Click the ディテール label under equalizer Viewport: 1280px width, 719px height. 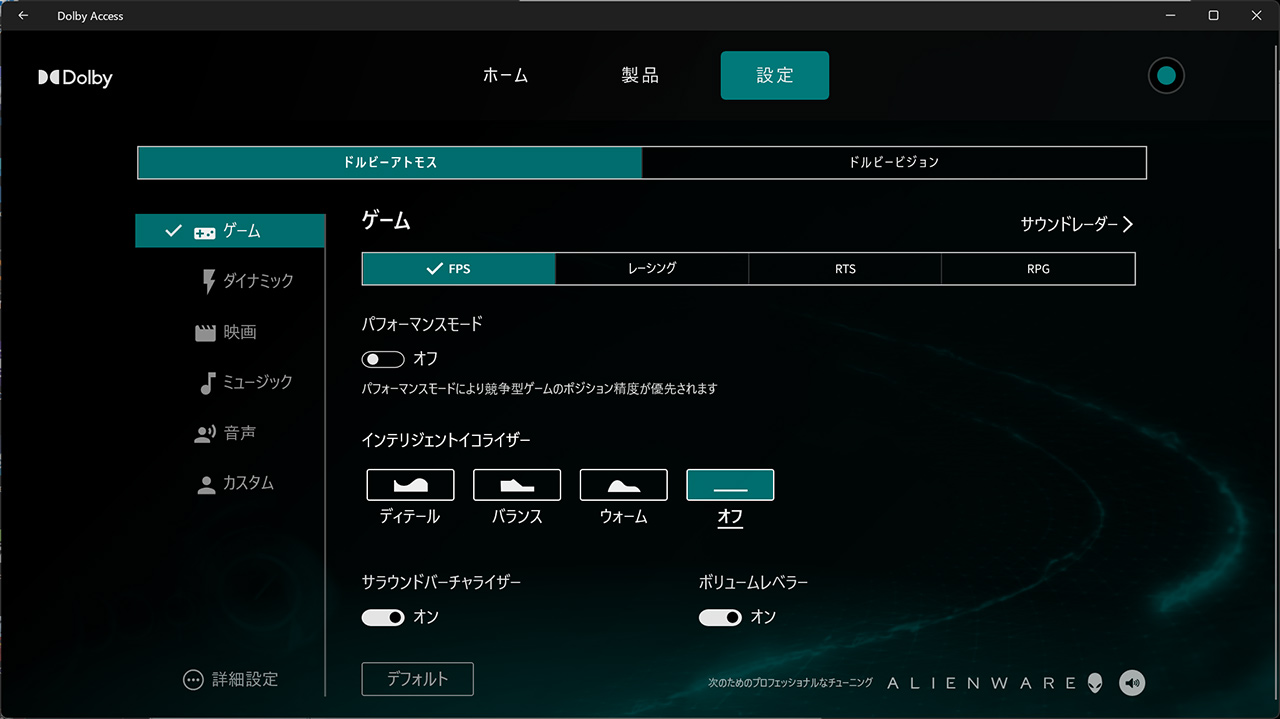(x=410, y=517)
